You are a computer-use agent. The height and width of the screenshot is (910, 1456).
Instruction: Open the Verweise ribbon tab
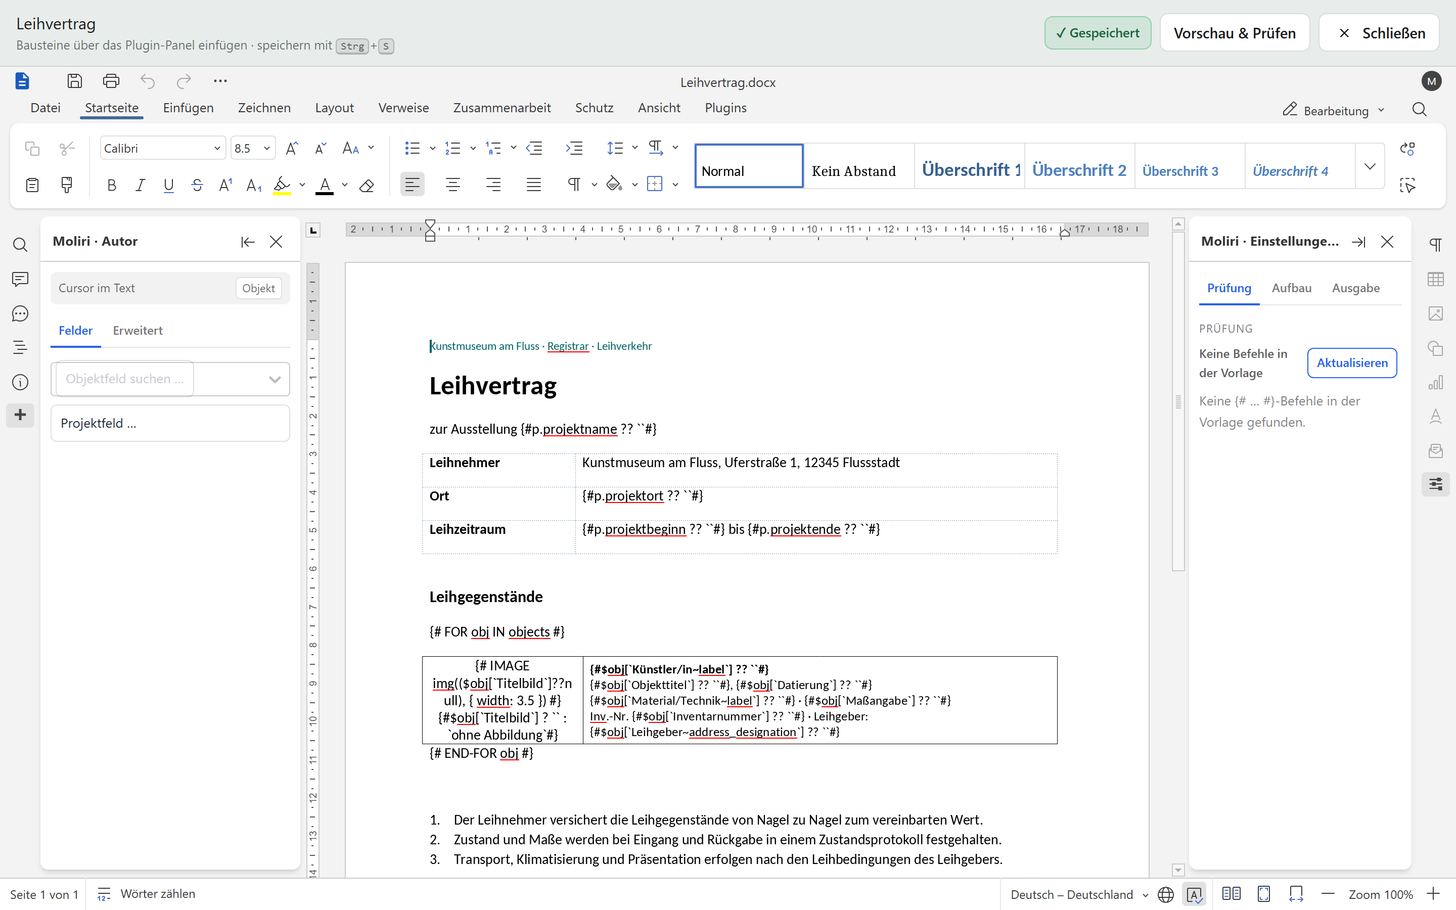pyautogui.click(x=403, y=108)
